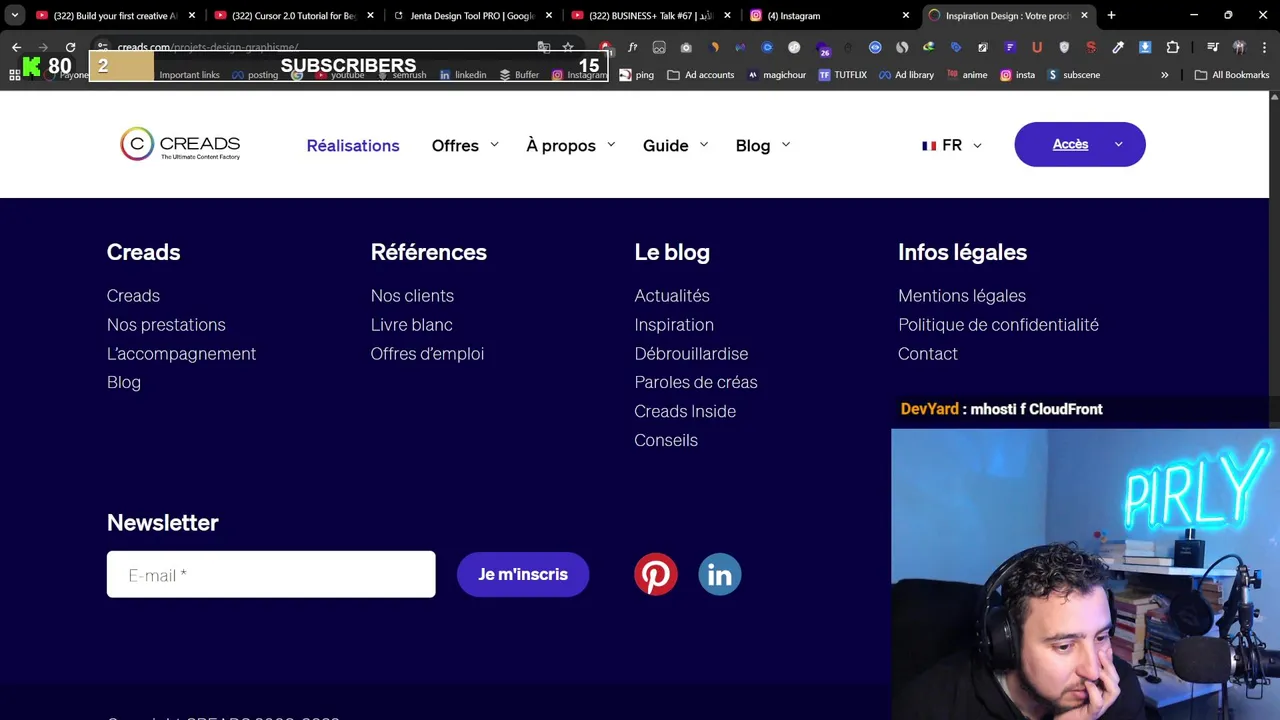
Task: Open the Chrome three-dot menu
Action: click(1264, 47)
